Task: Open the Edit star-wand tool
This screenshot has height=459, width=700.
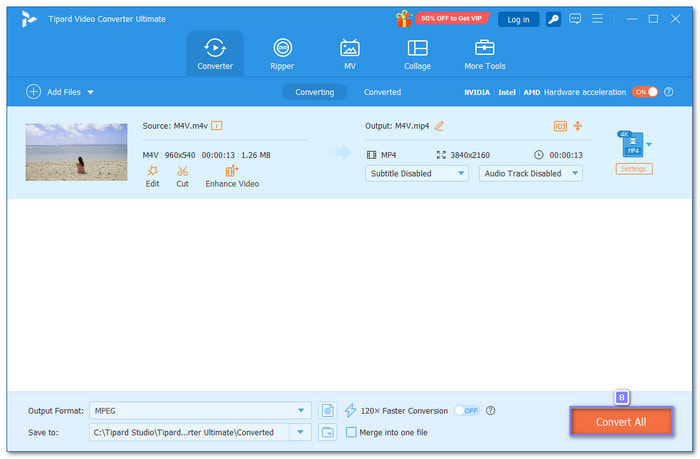Action: (152, 177)
